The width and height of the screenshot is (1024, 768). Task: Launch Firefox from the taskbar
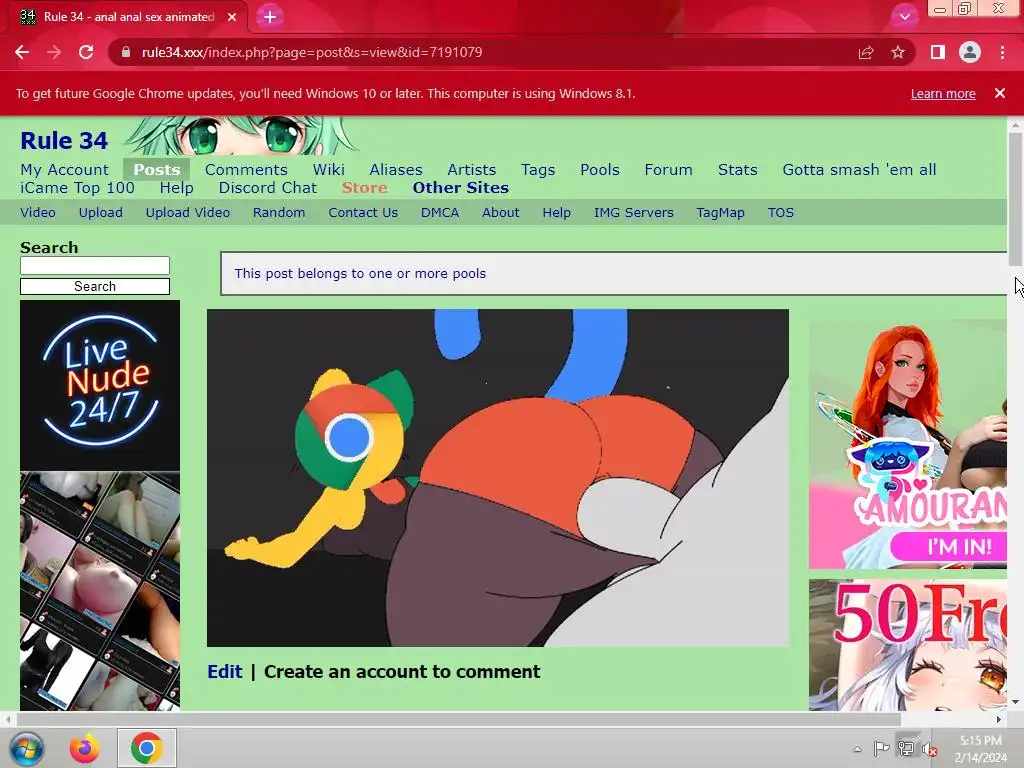tap(85, 748)
